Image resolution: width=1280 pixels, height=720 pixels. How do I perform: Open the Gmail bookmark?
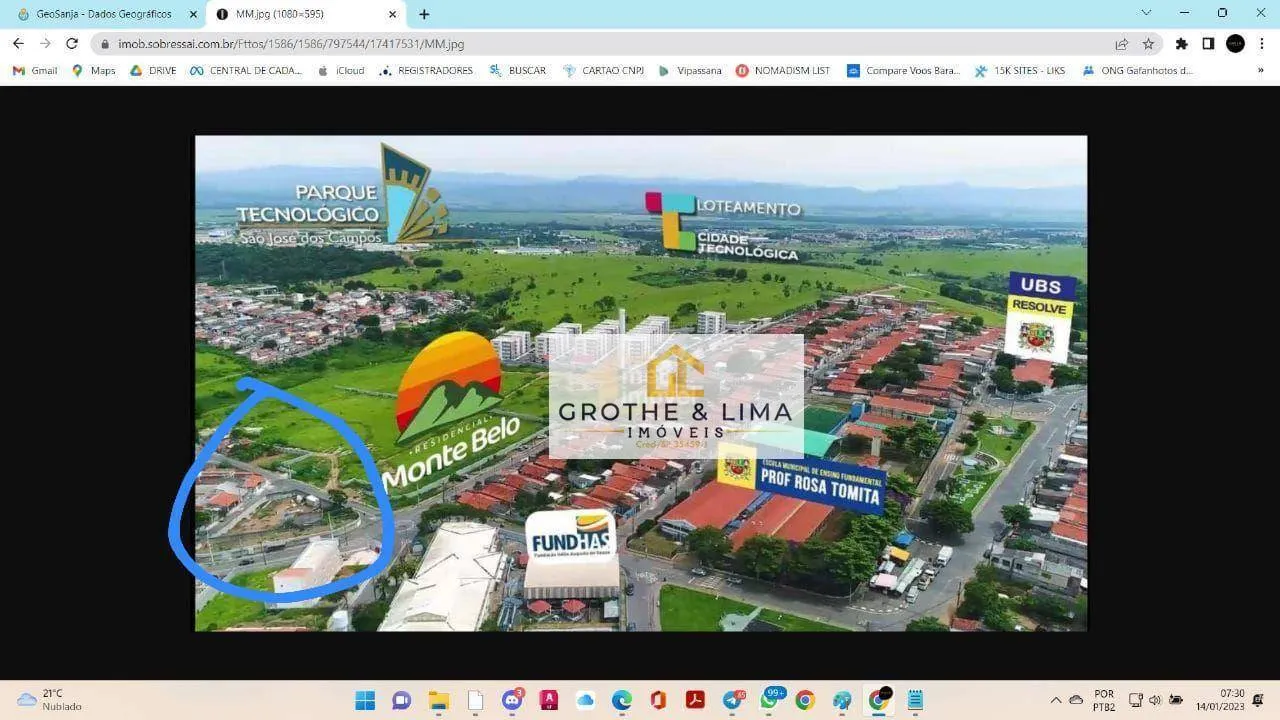35,71
